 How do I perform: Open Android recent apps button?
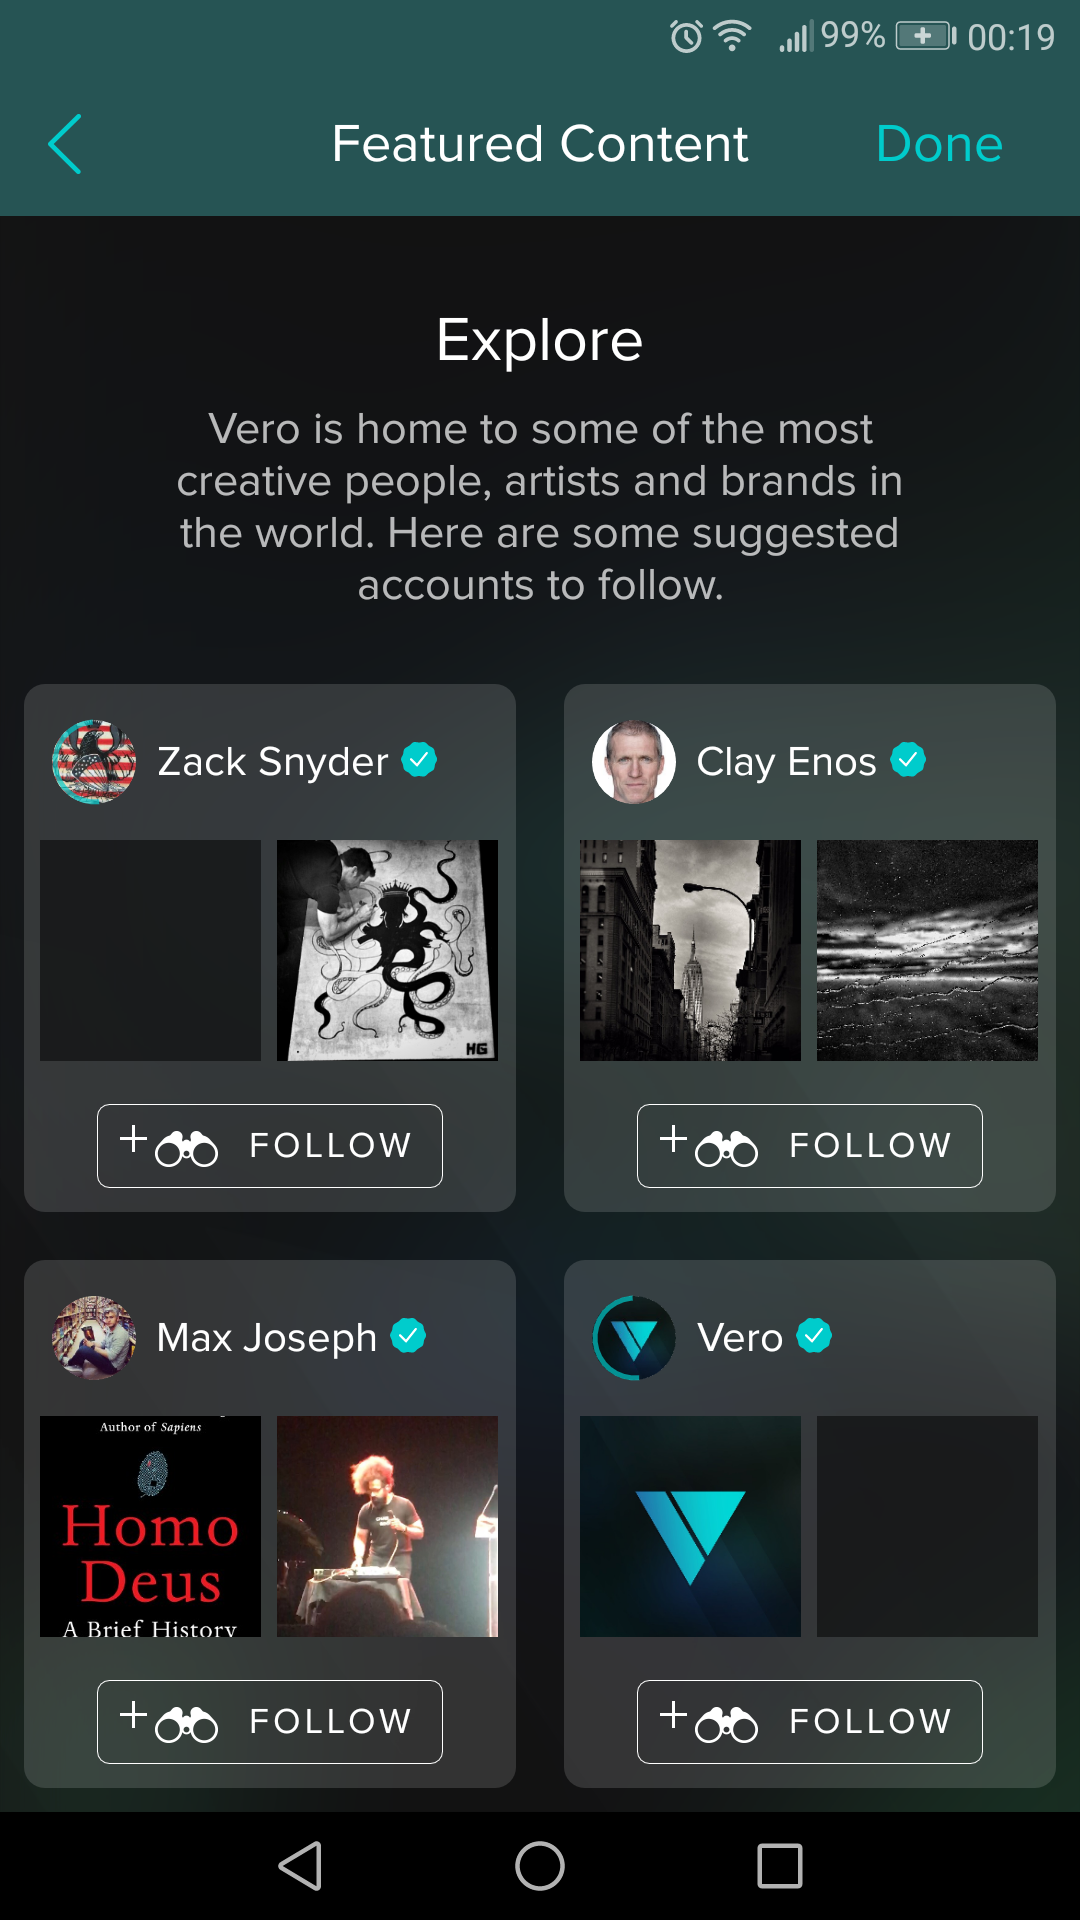coord(780,1866)
